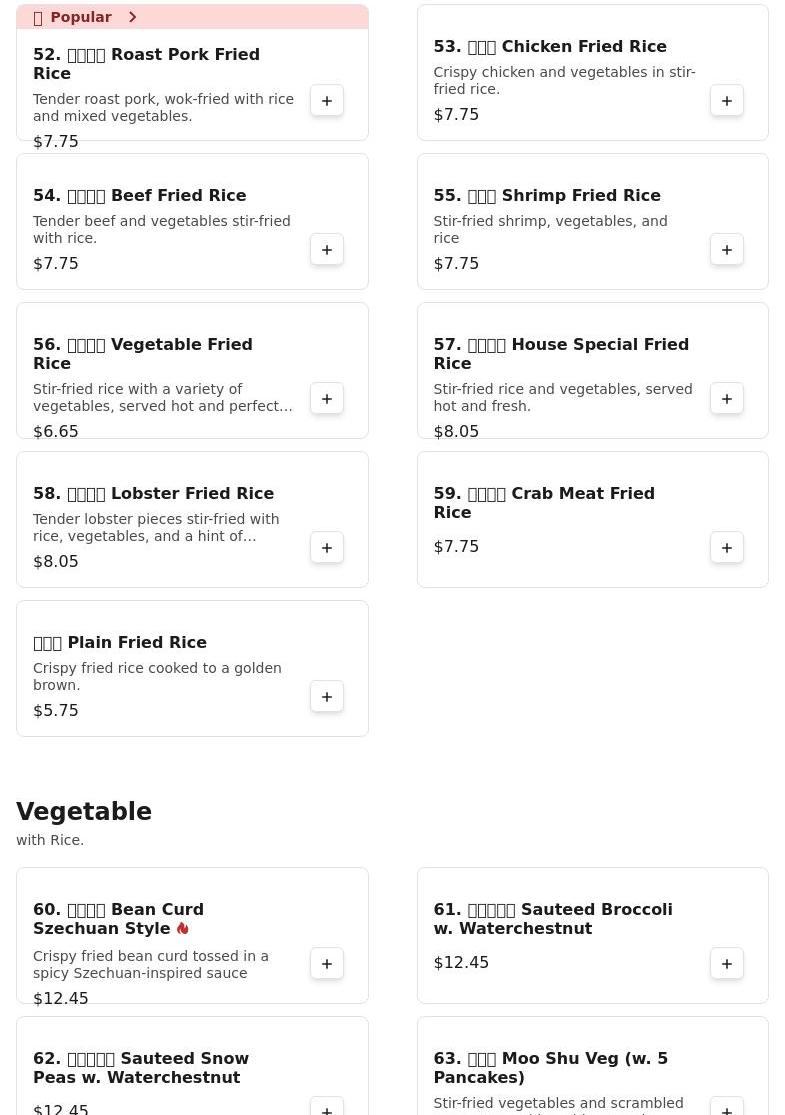View Plain Fried Rice description

click(157, 676)
